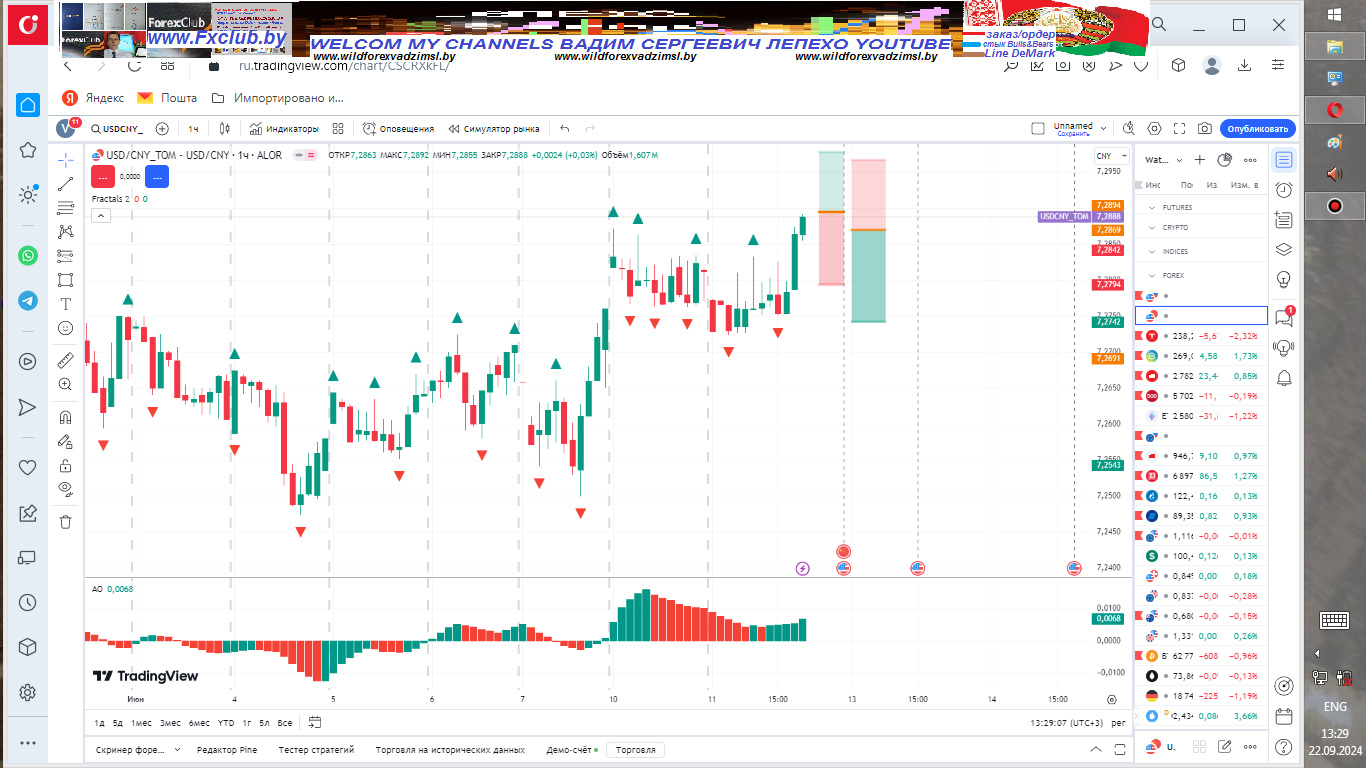The height and width of the screenshot is (768, 1366).
Task: Add a symbol to the watchlist
Action: pos(1199,160)
